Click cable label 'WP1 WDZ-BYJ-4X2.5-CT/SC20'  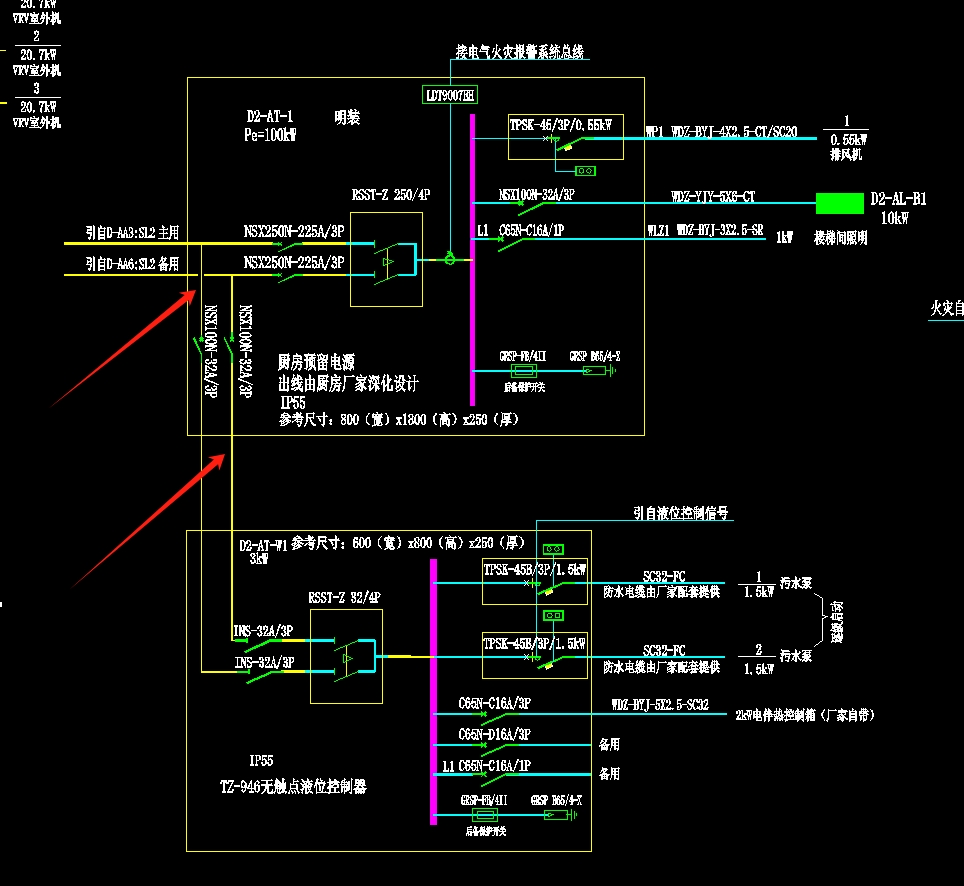pyautogui.click(x=721, y=131)
